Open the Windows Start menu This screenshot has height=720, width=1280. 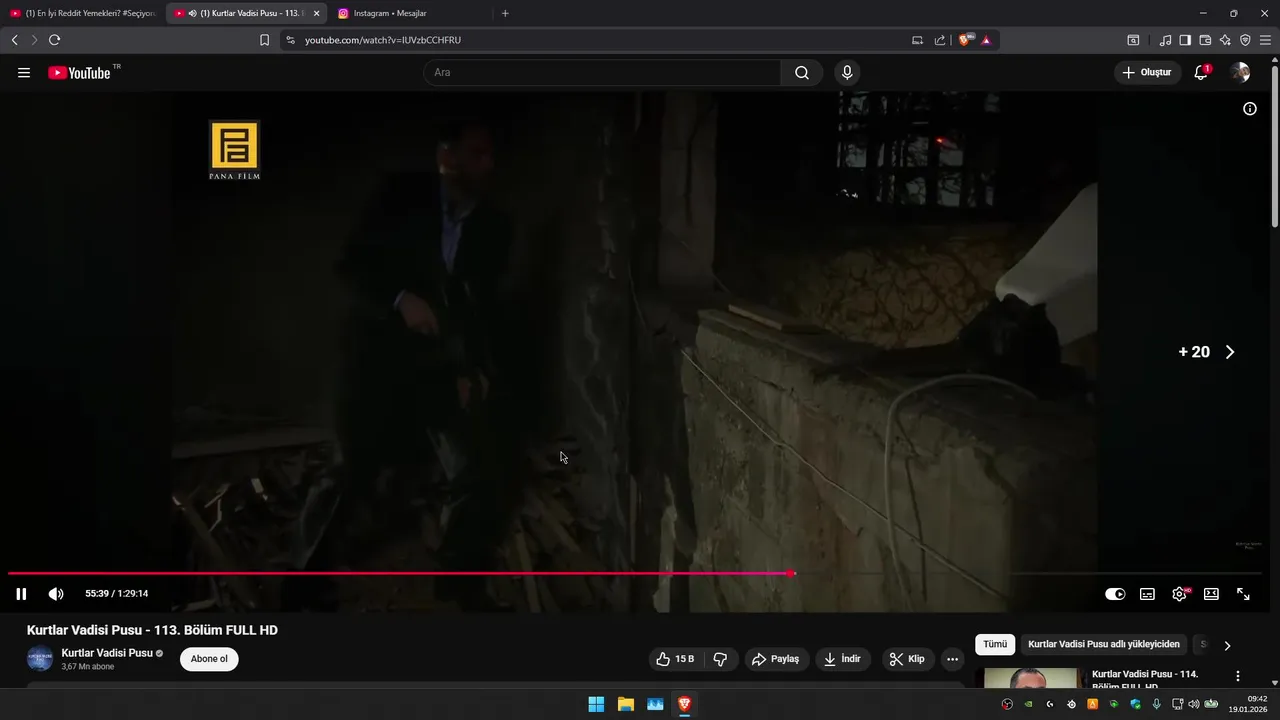[596, 704]
